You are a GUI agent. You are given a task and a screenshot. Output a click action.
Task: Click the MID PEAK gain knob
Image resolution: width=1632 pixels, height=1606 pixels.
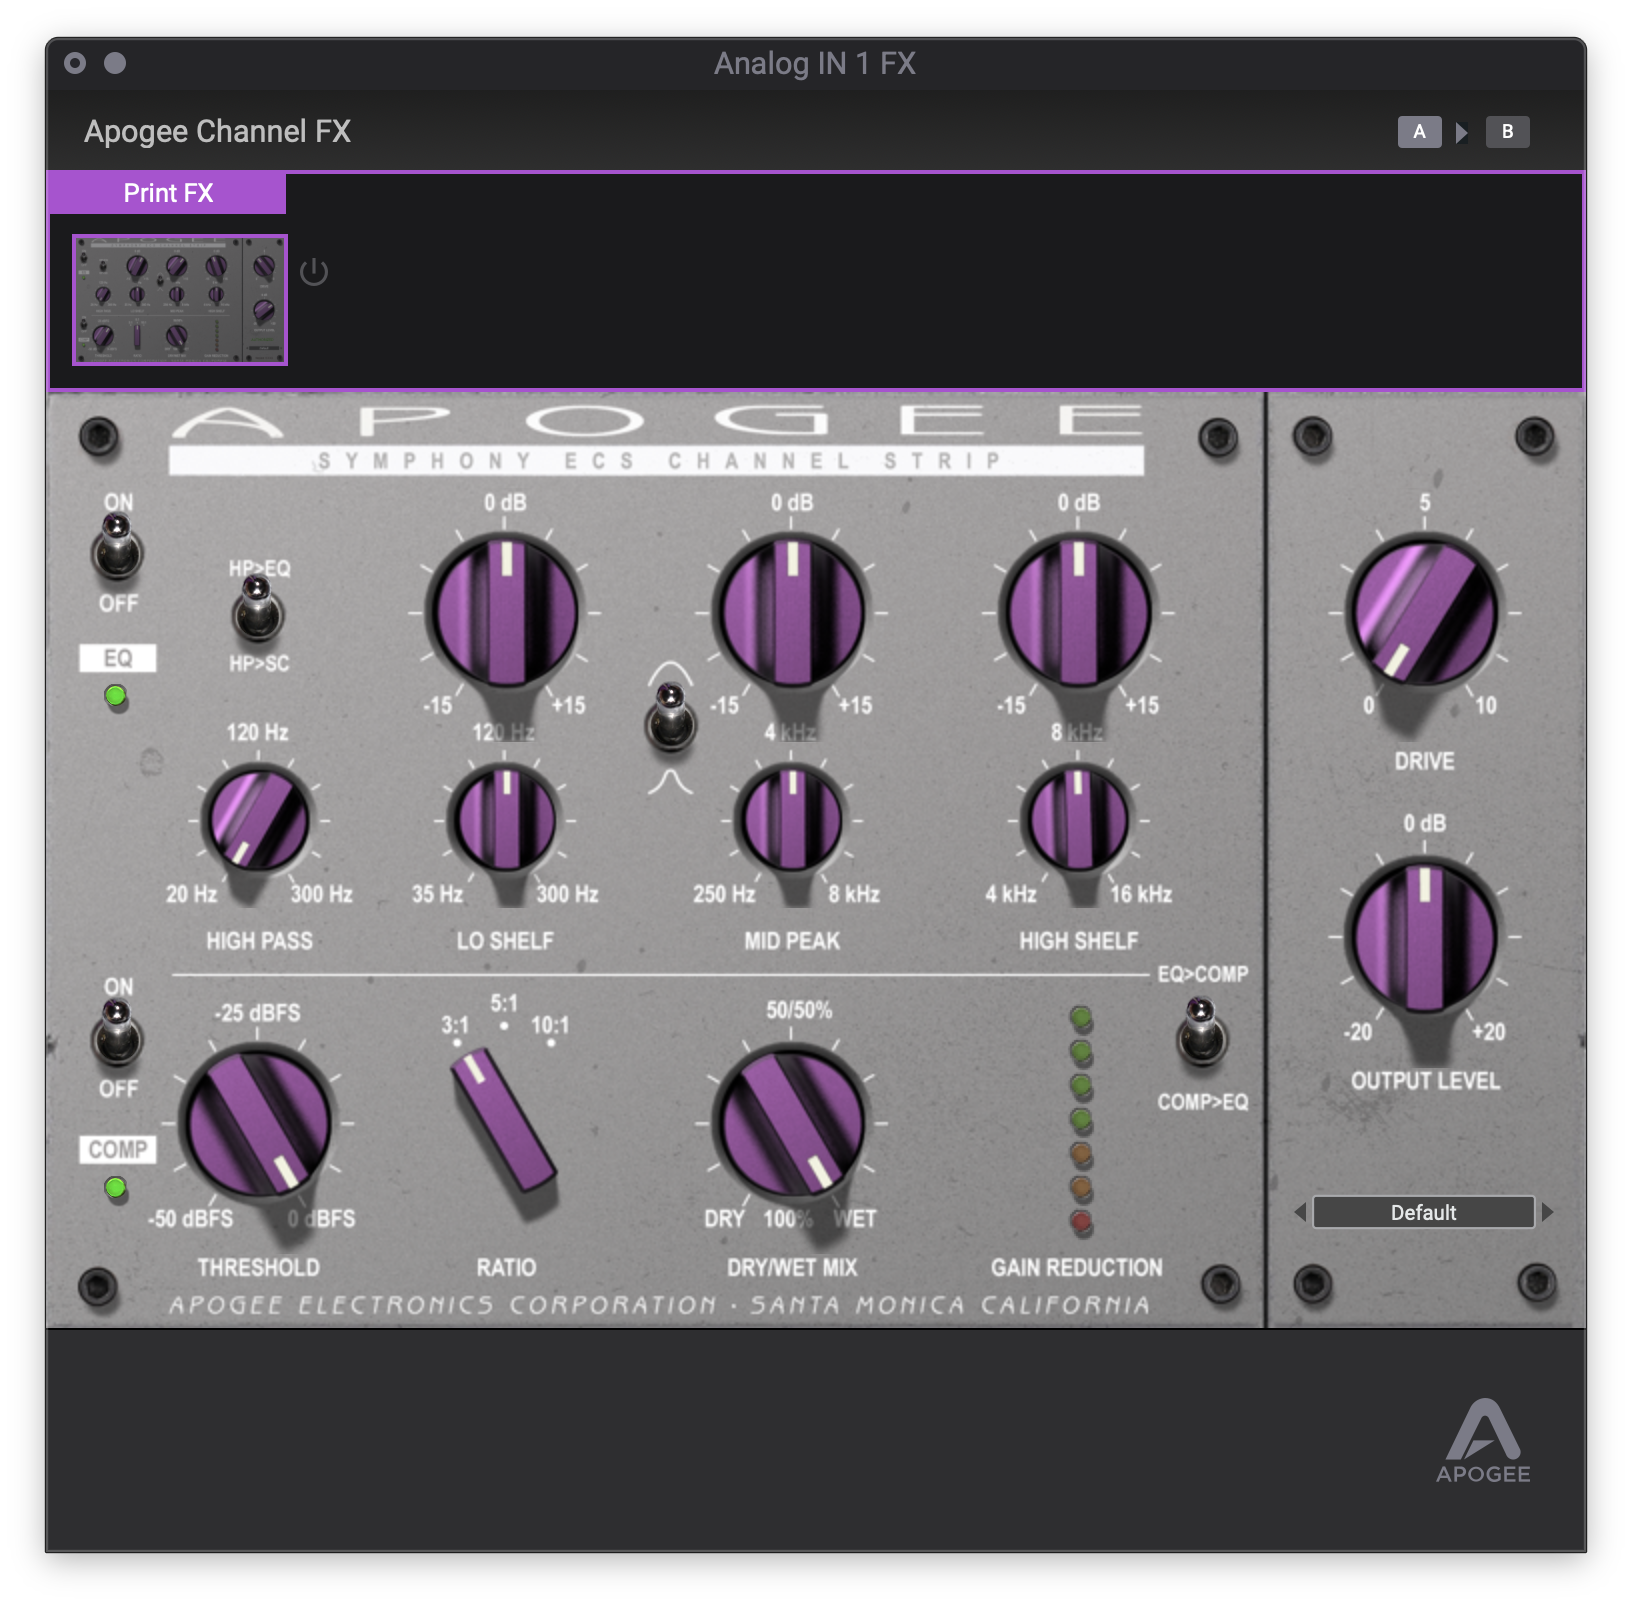pyautogui.click(x=792, y=611)
